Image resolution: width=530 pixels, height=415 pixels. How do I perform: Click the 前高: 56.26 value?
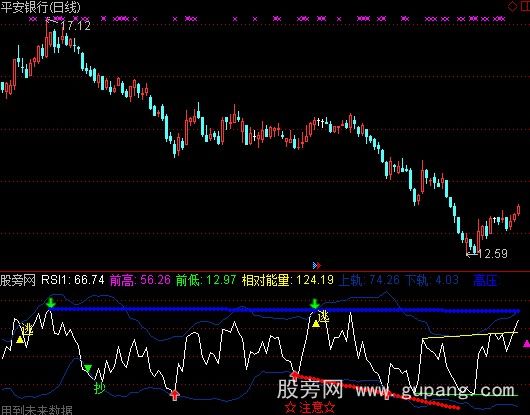140,280
